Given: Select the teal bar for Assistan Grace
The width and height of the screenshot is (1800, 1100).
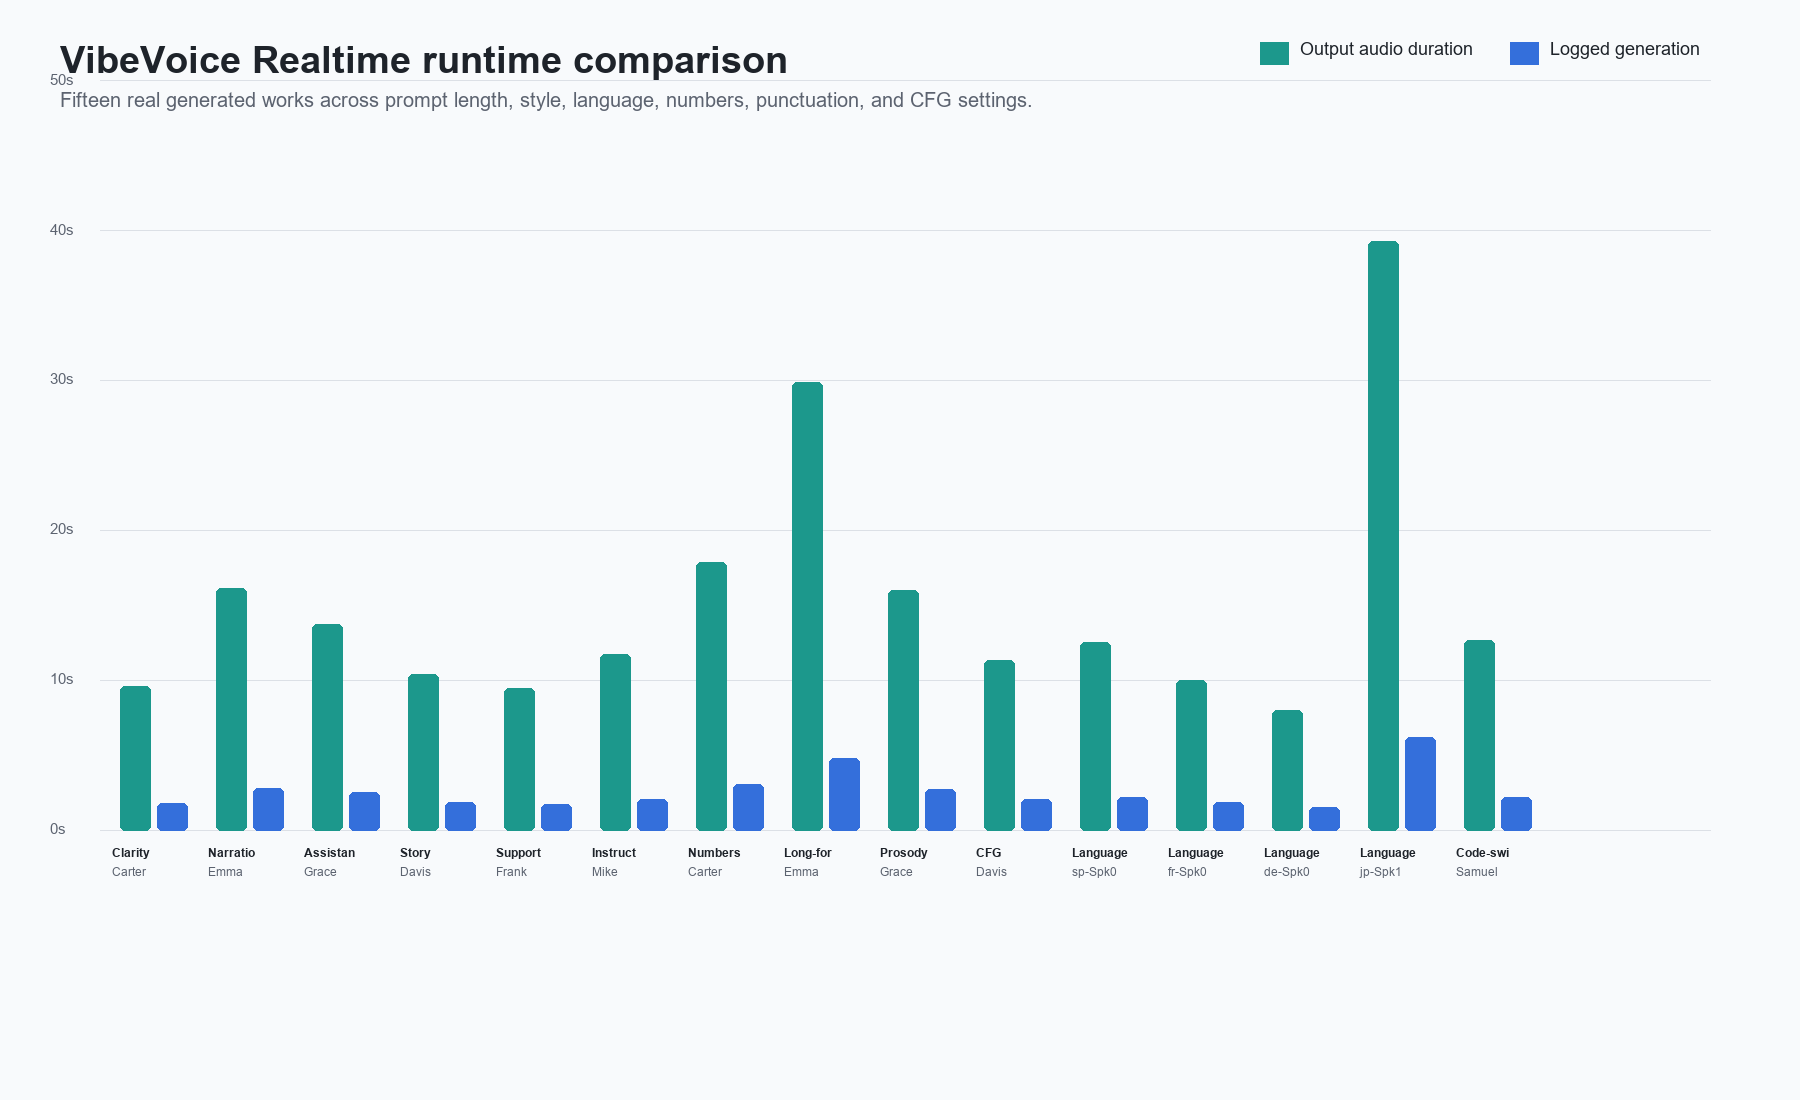Looking at the screenshot, I should pos(327,727).
